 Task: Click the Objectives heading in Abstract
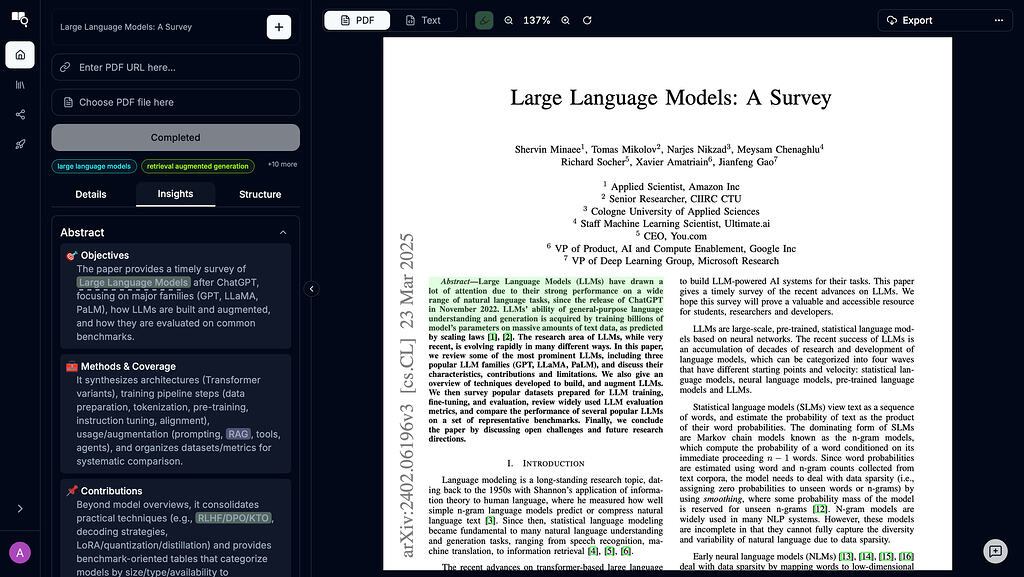(104, 255)
